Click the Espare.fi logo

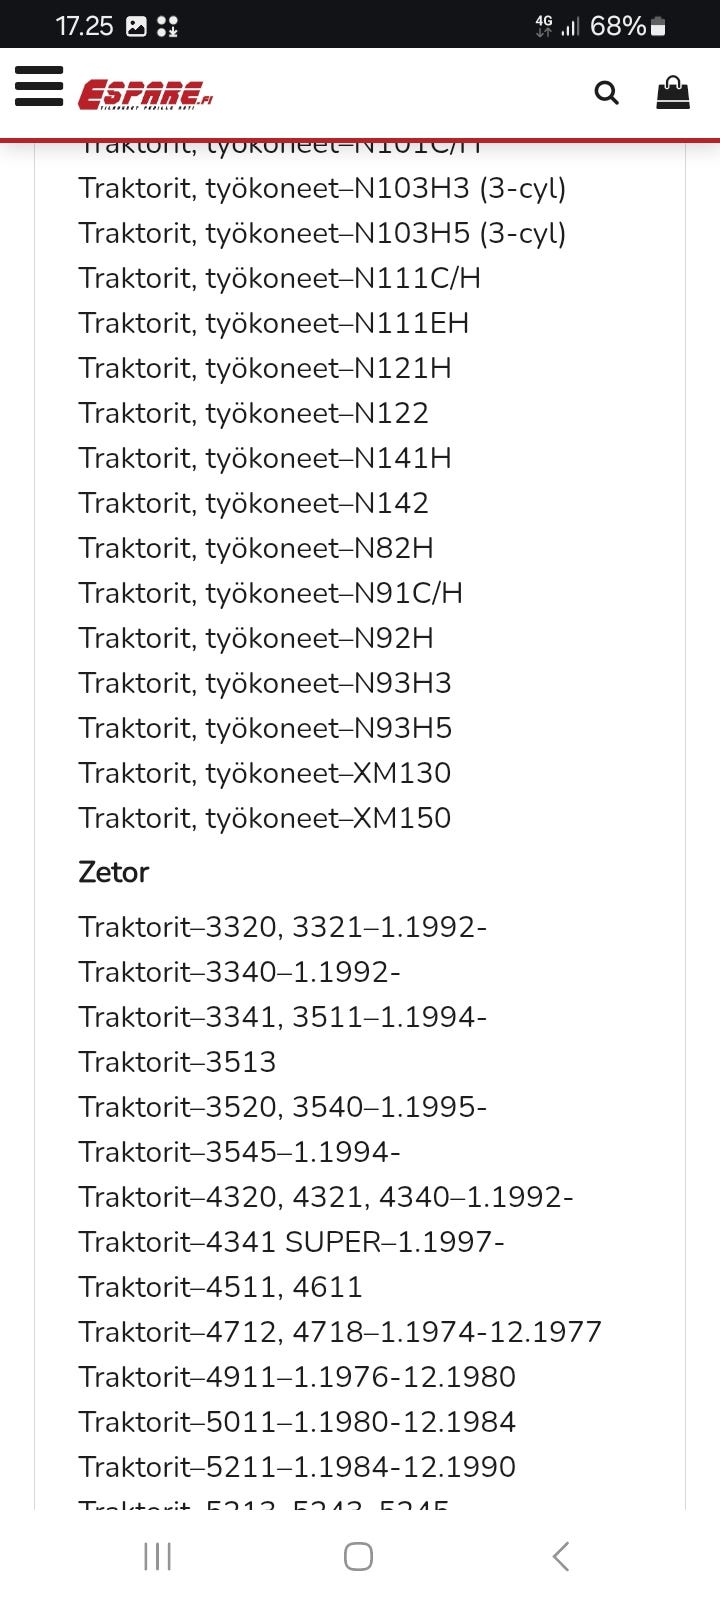click(146, 94)
